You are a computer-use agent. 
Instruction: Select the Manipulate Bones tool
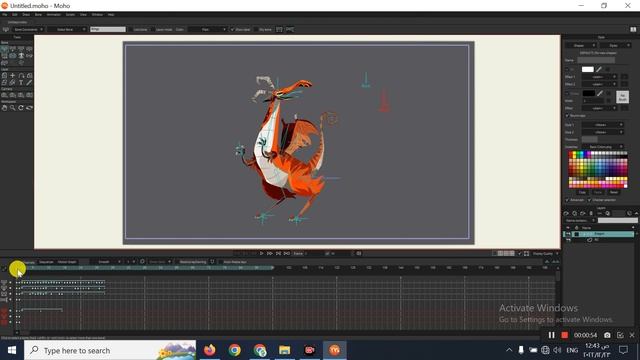(x=13, y=56)
